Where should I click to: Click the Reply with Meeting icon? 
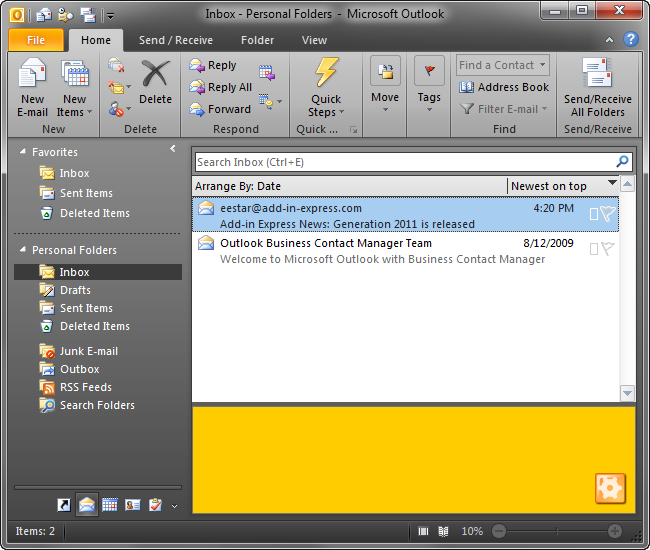(267, 73)
